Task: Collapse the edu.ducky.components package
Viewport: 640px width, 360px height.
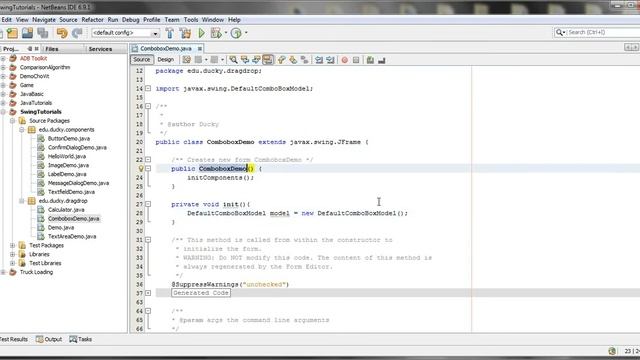Action: coord(22,130)
